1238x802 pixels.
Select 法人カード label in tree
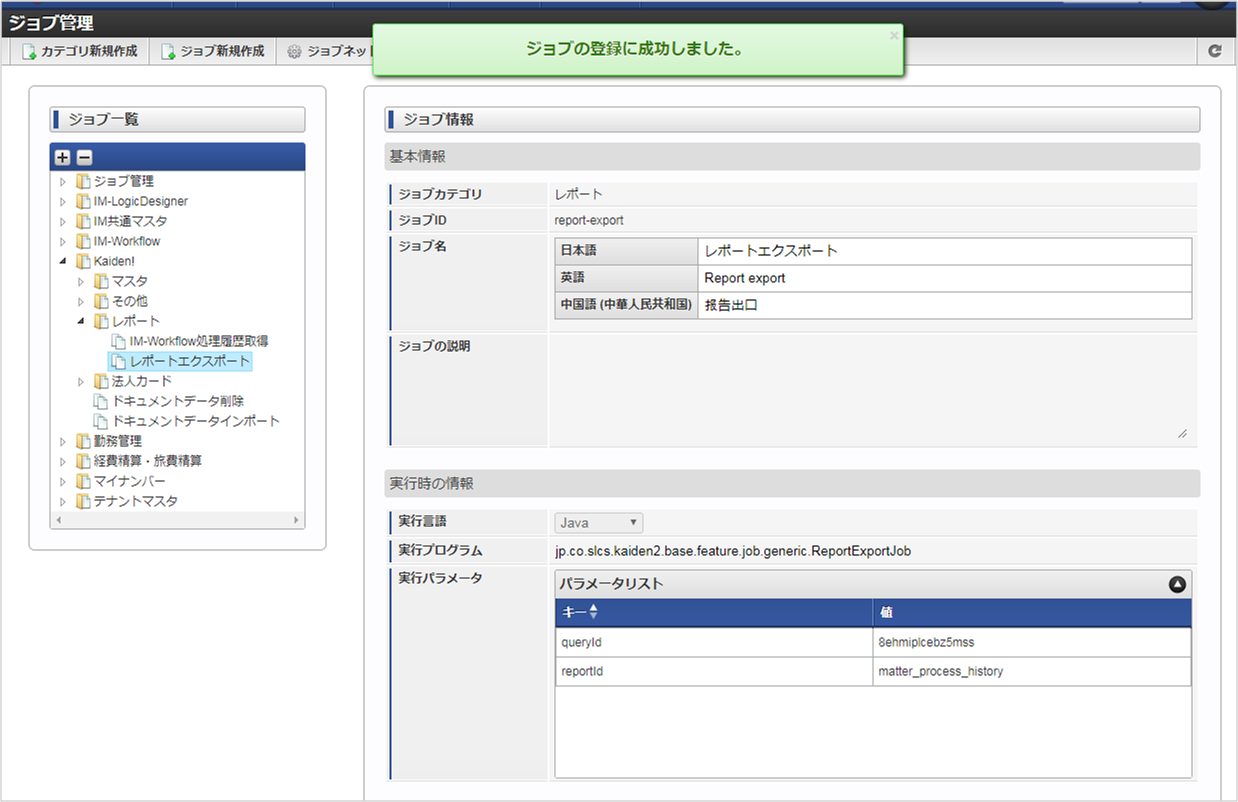tap(142, 381)
